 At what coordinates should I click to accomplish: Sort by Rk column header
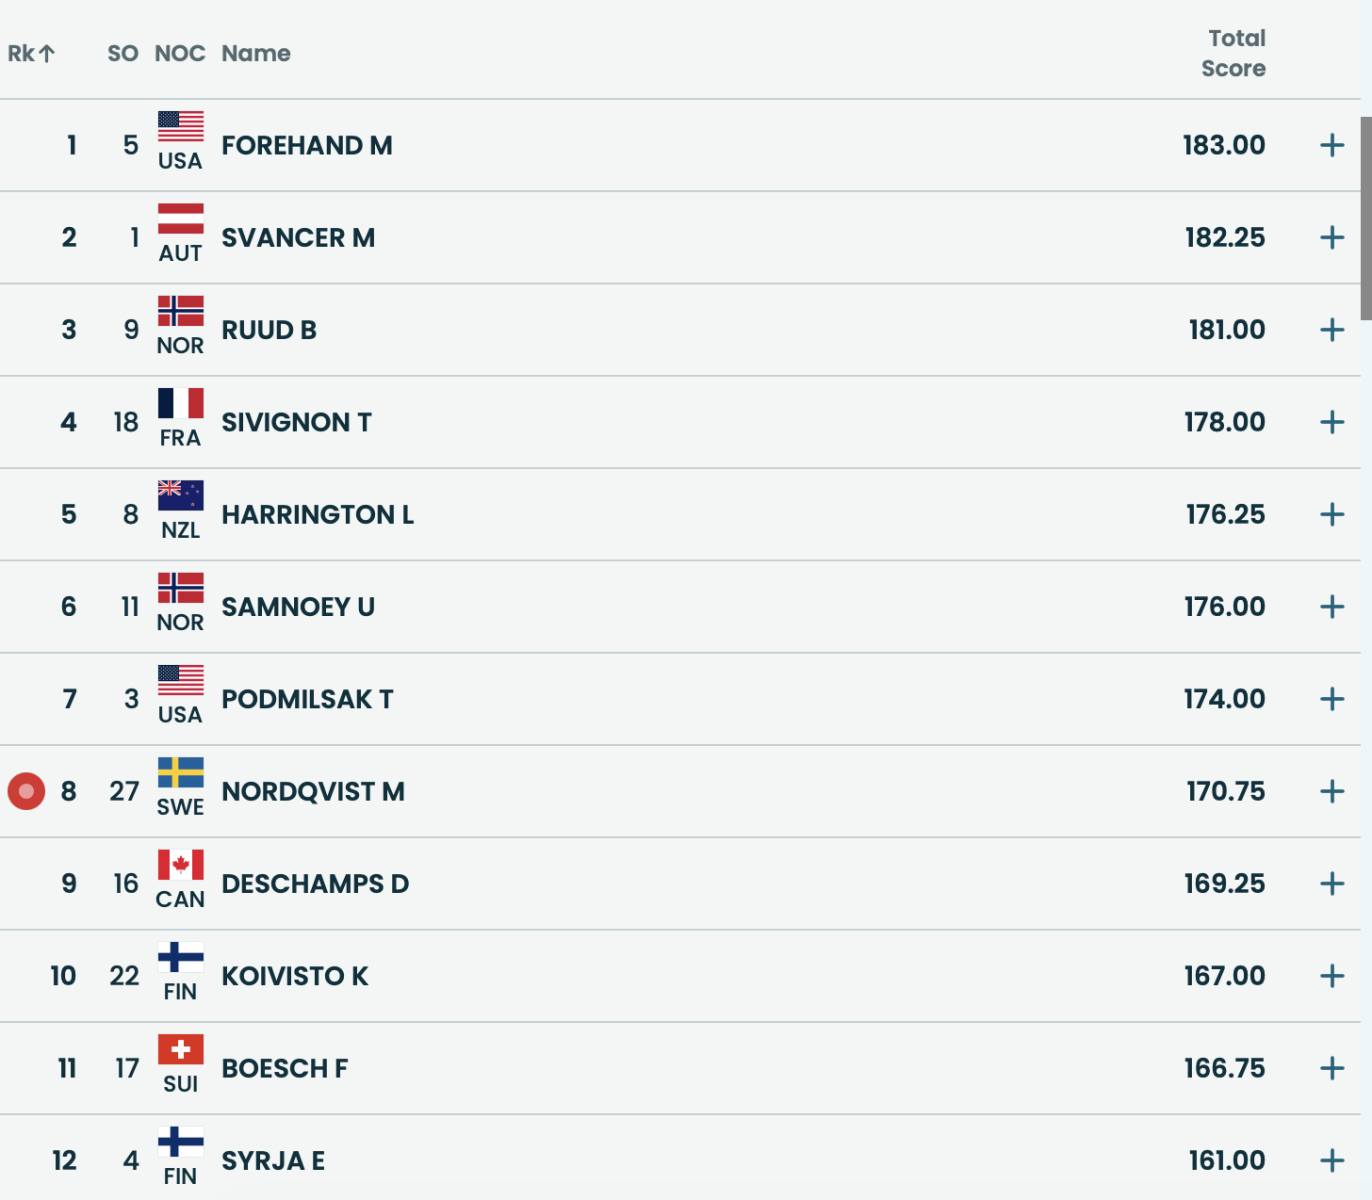pyautogui.click(x=31, y=54)
